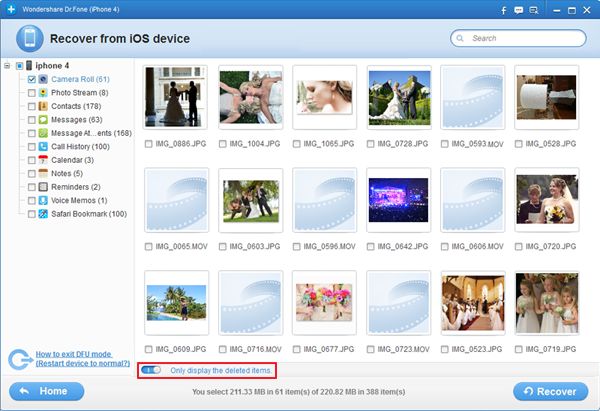The image size is (600, 411).
Task: Click the Message Attachments icon
Action: [x=43, y=133]
